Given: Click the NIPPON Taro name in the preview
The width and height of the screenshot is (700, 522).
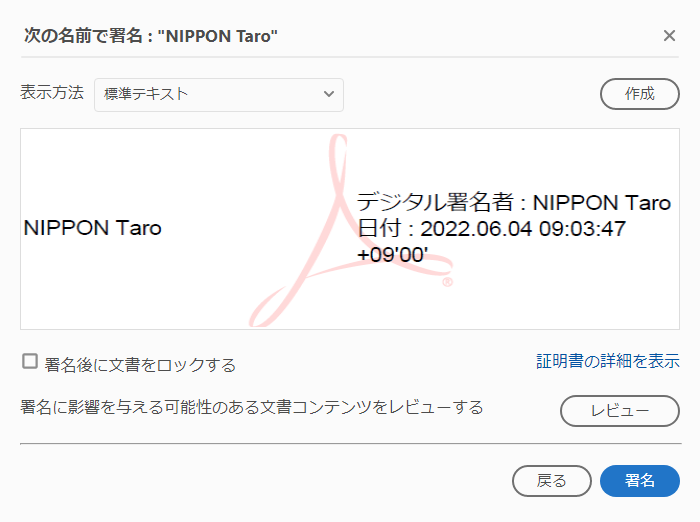Looking at the screenshot, I should click(92, 228).
